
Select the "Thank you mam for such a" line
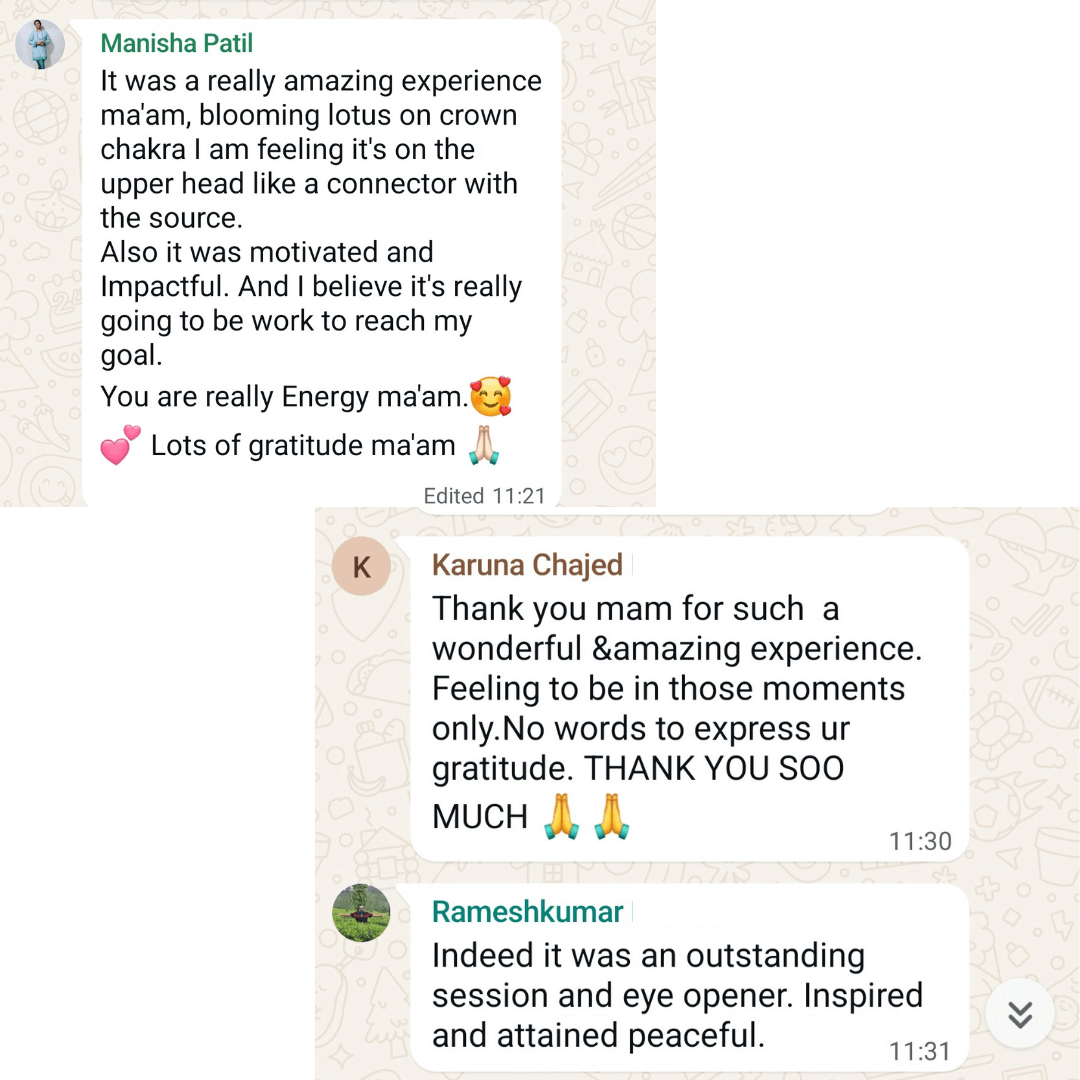tap(635, 608)
